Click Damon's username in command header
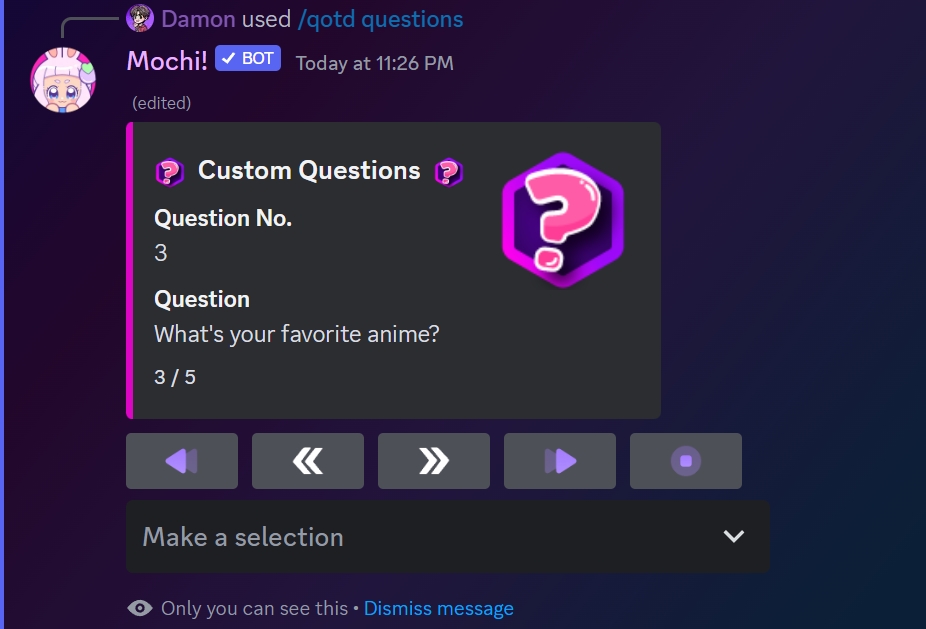The width and height of the screenshot is (926, 629). (198, 18)
